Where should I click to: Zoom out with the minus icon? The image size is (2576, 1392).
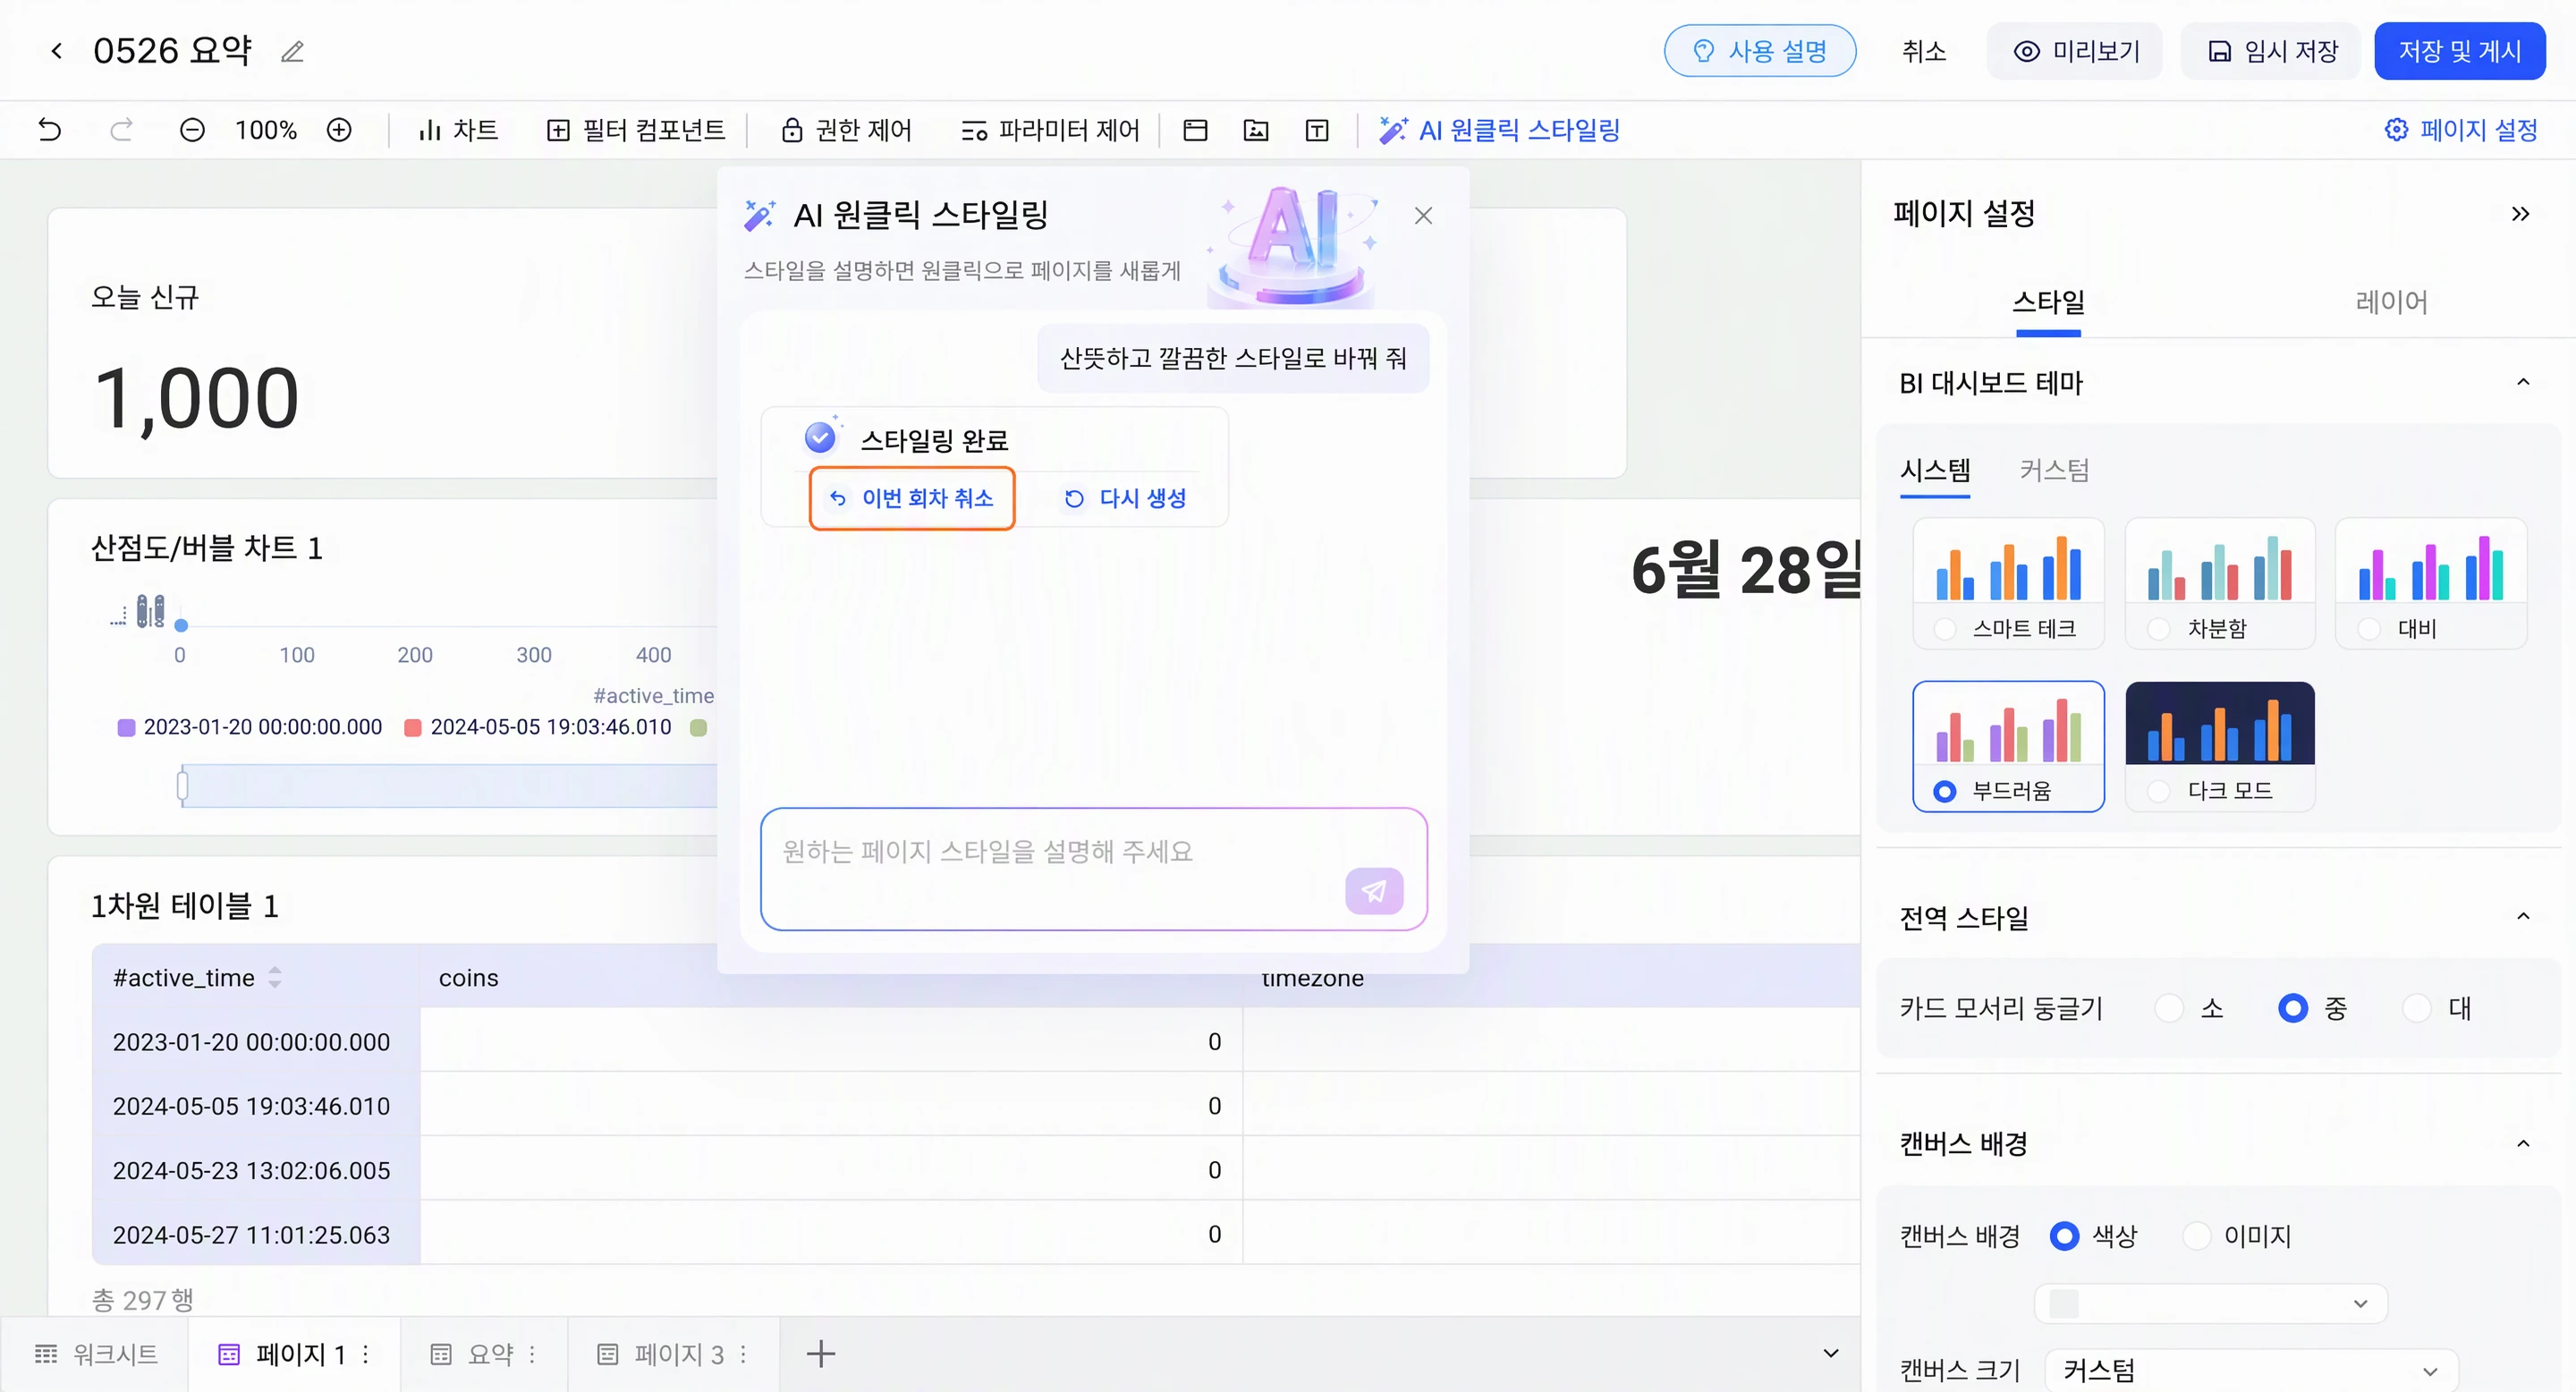coord(192,130)
